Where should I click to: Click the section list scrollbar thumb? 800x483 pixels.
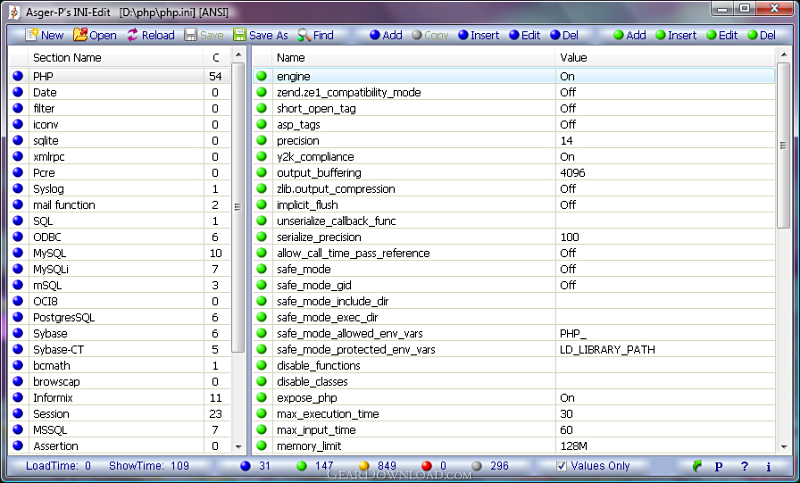point(238,207)
